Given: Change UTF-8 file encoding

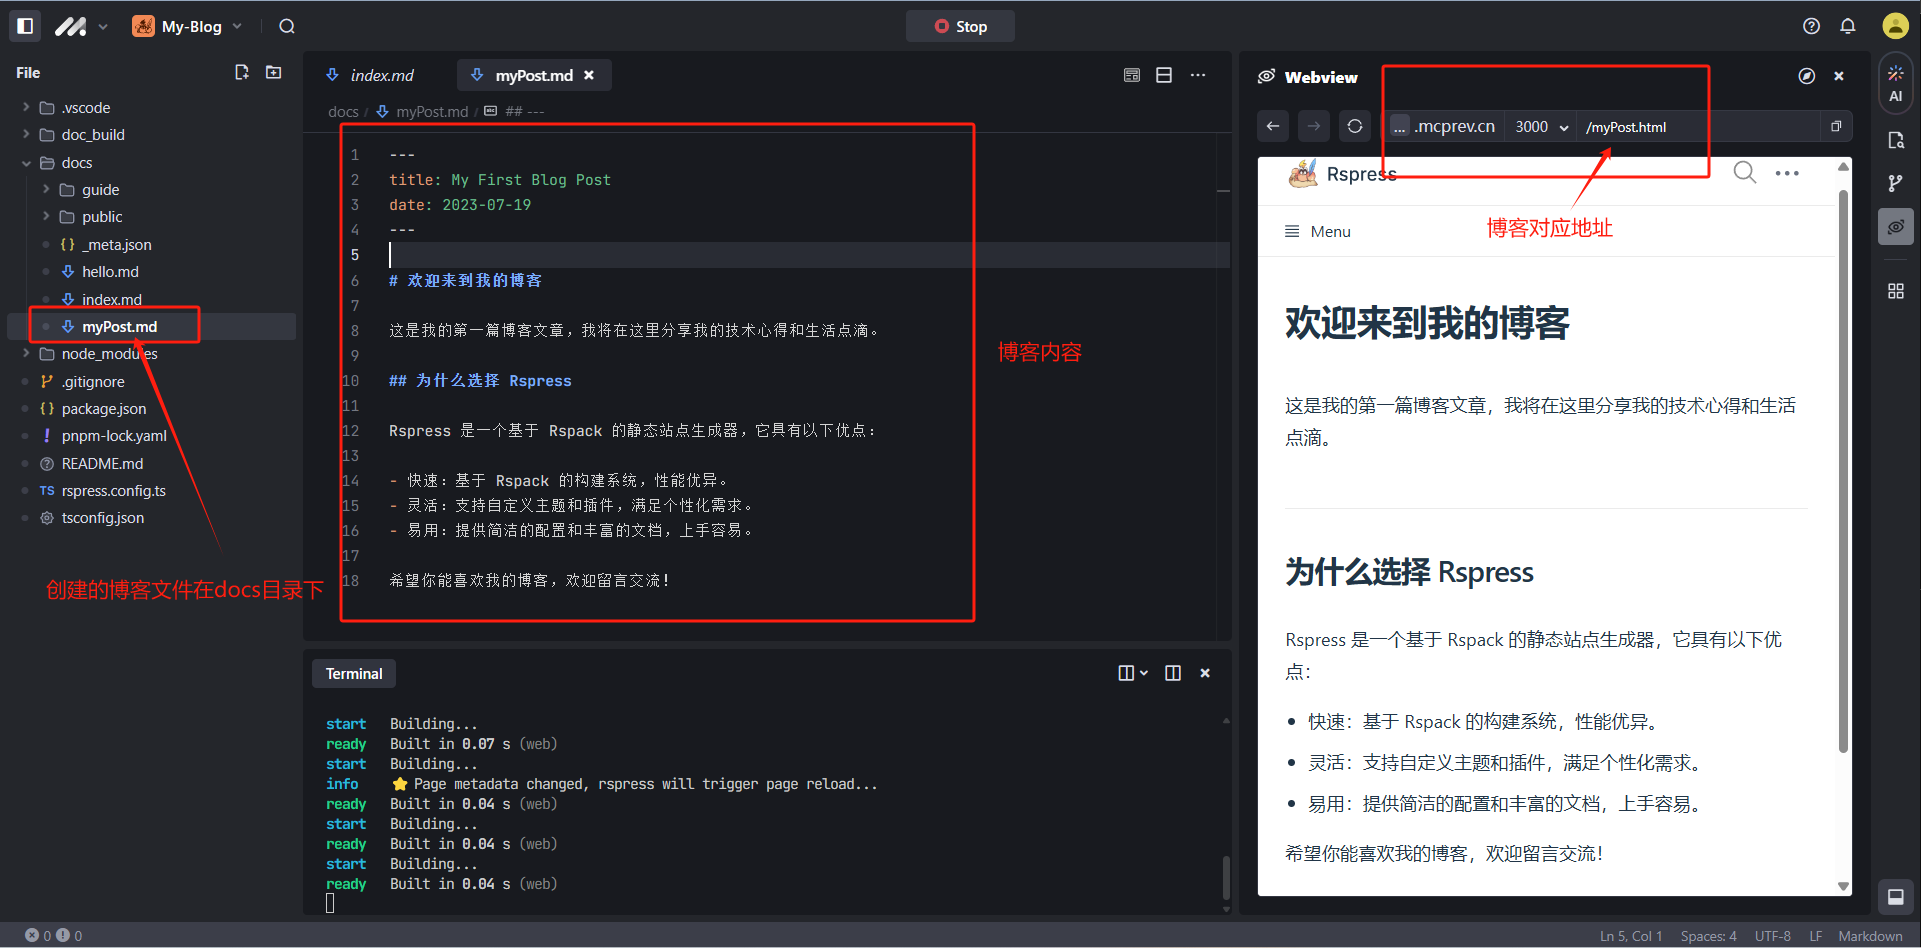Looking at the screenshot, I should point(1772,936).
